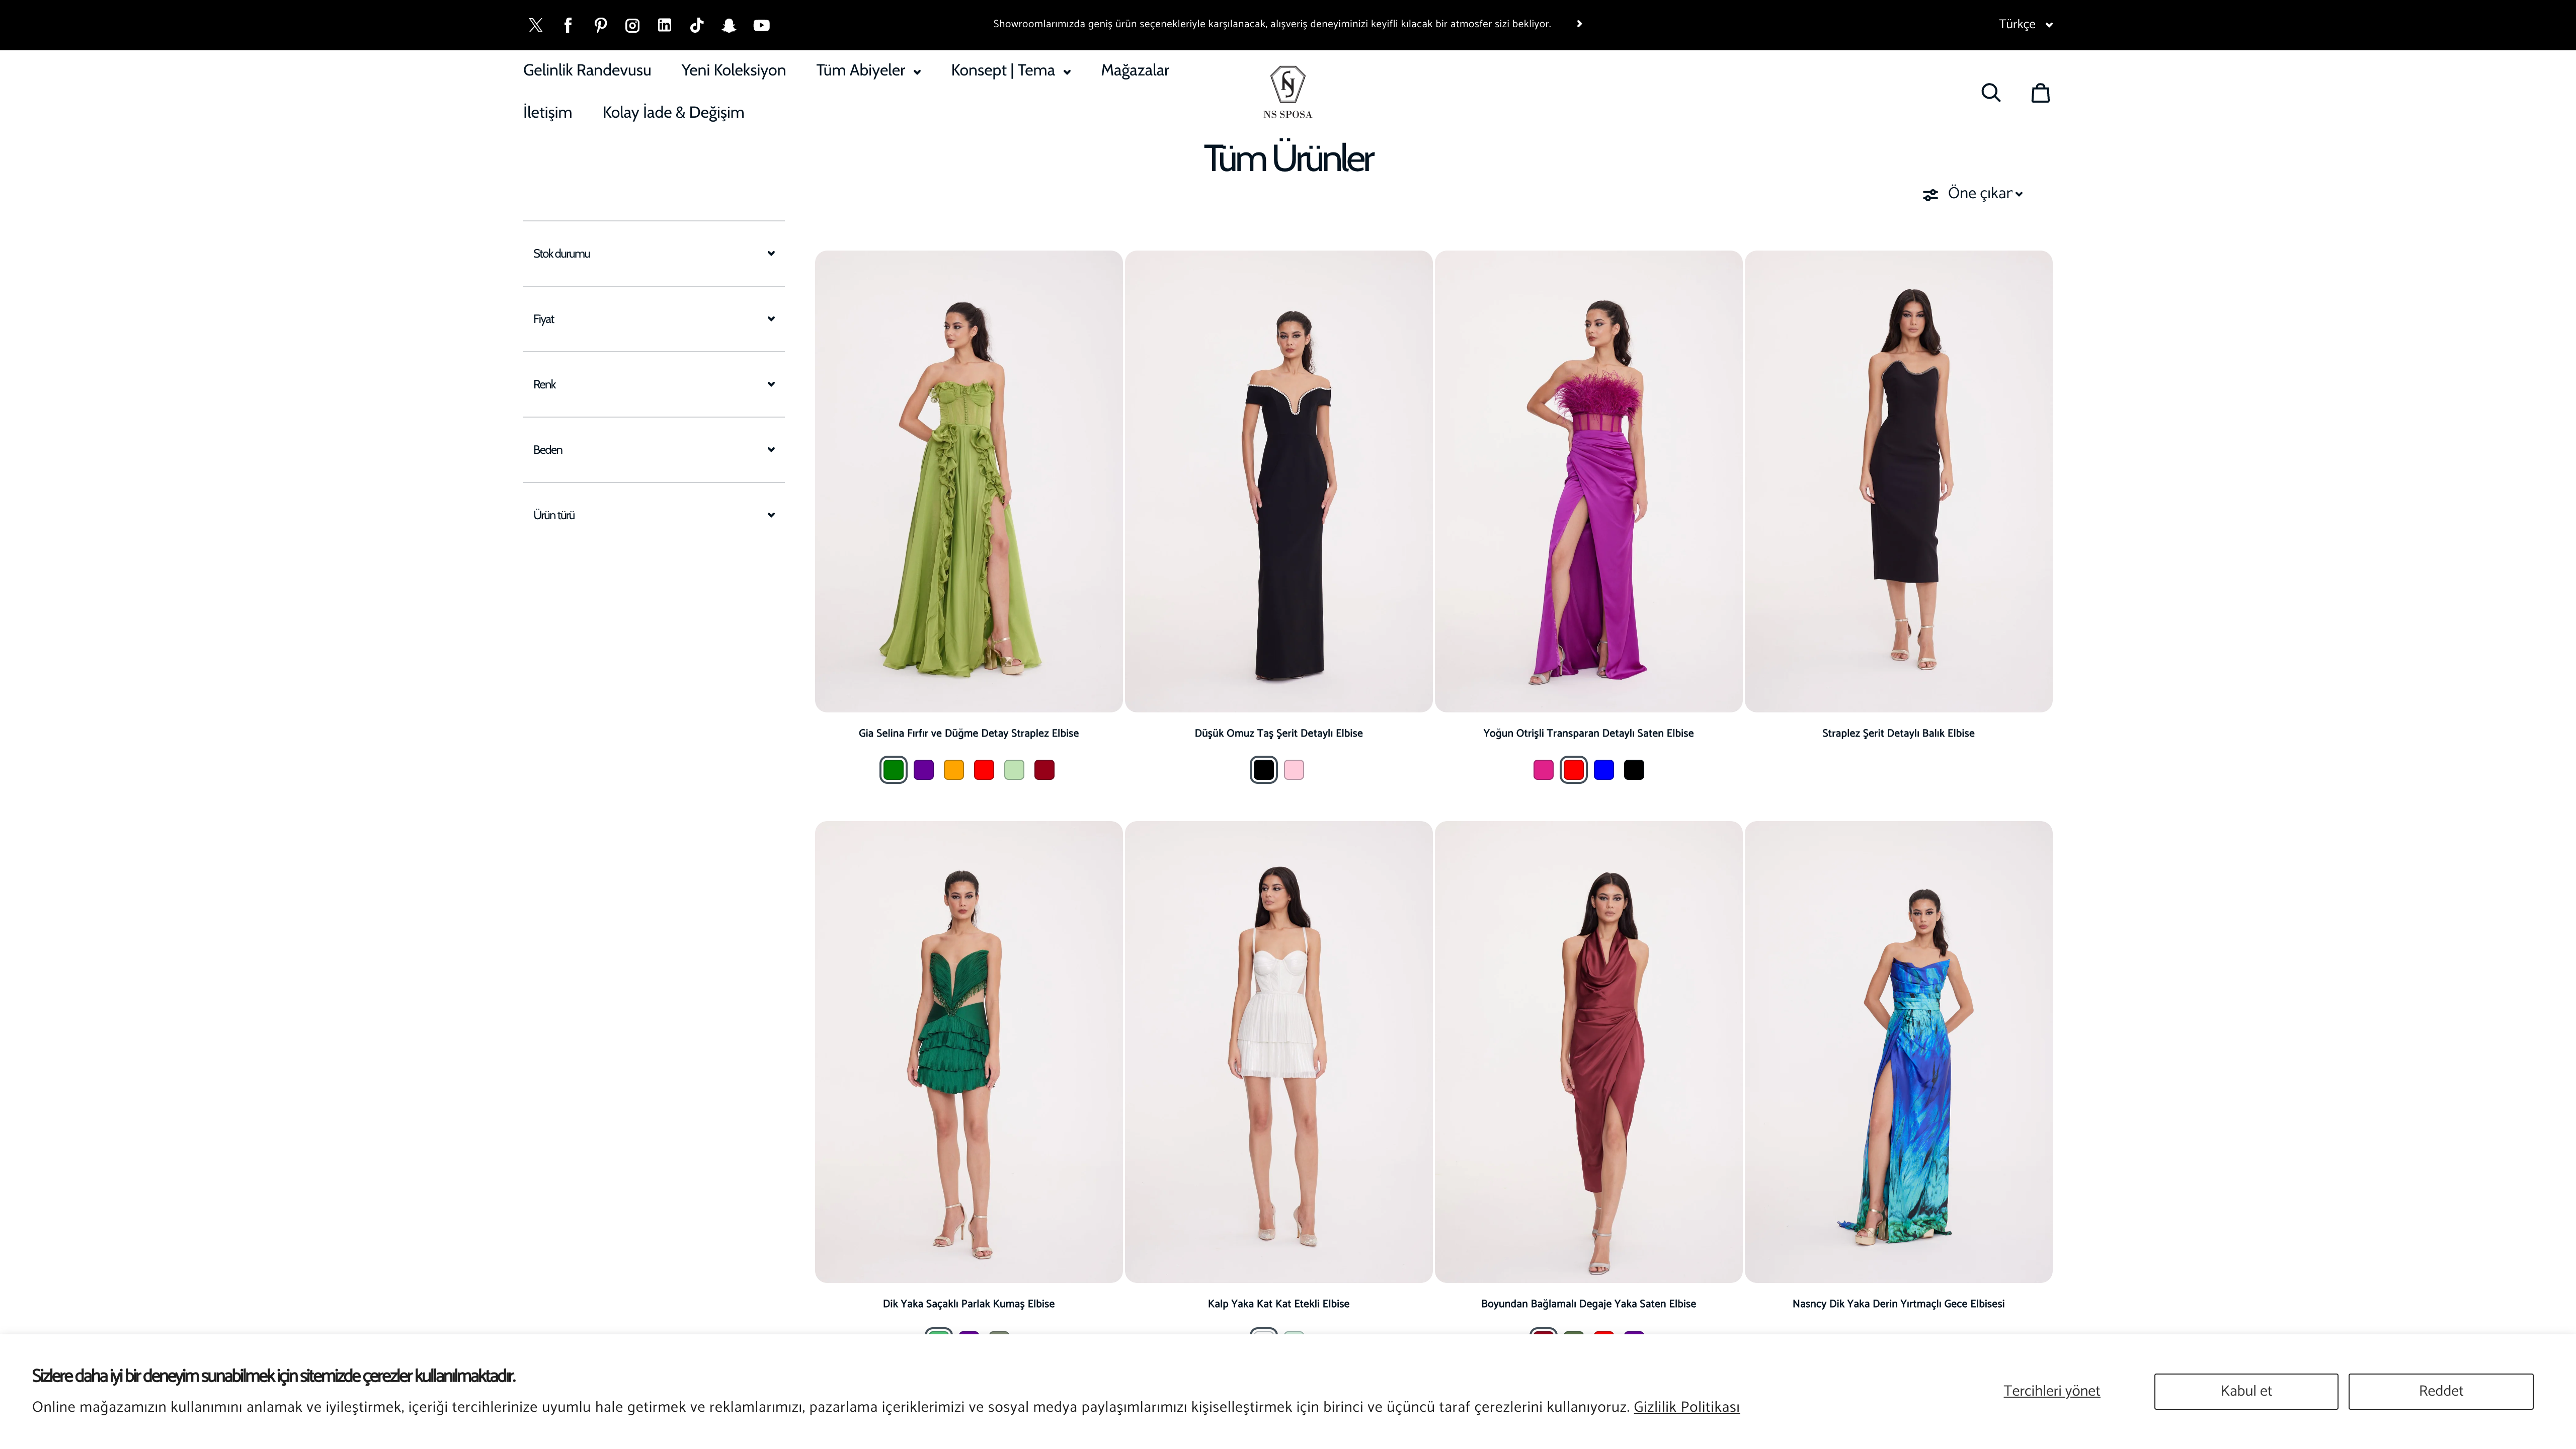Visit the YouTube channel
The image size is (2576, 1449).
(762, 24)
